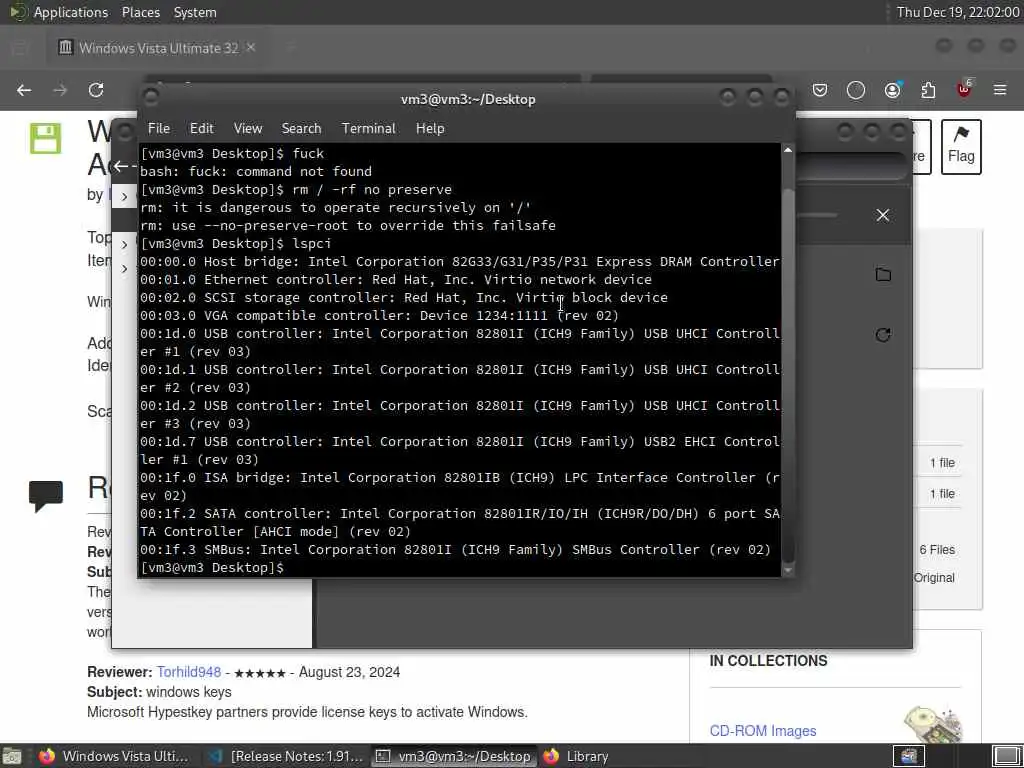
Task: Select the Windows Vista Ultimate 32 tab
Action: point(157,48)
